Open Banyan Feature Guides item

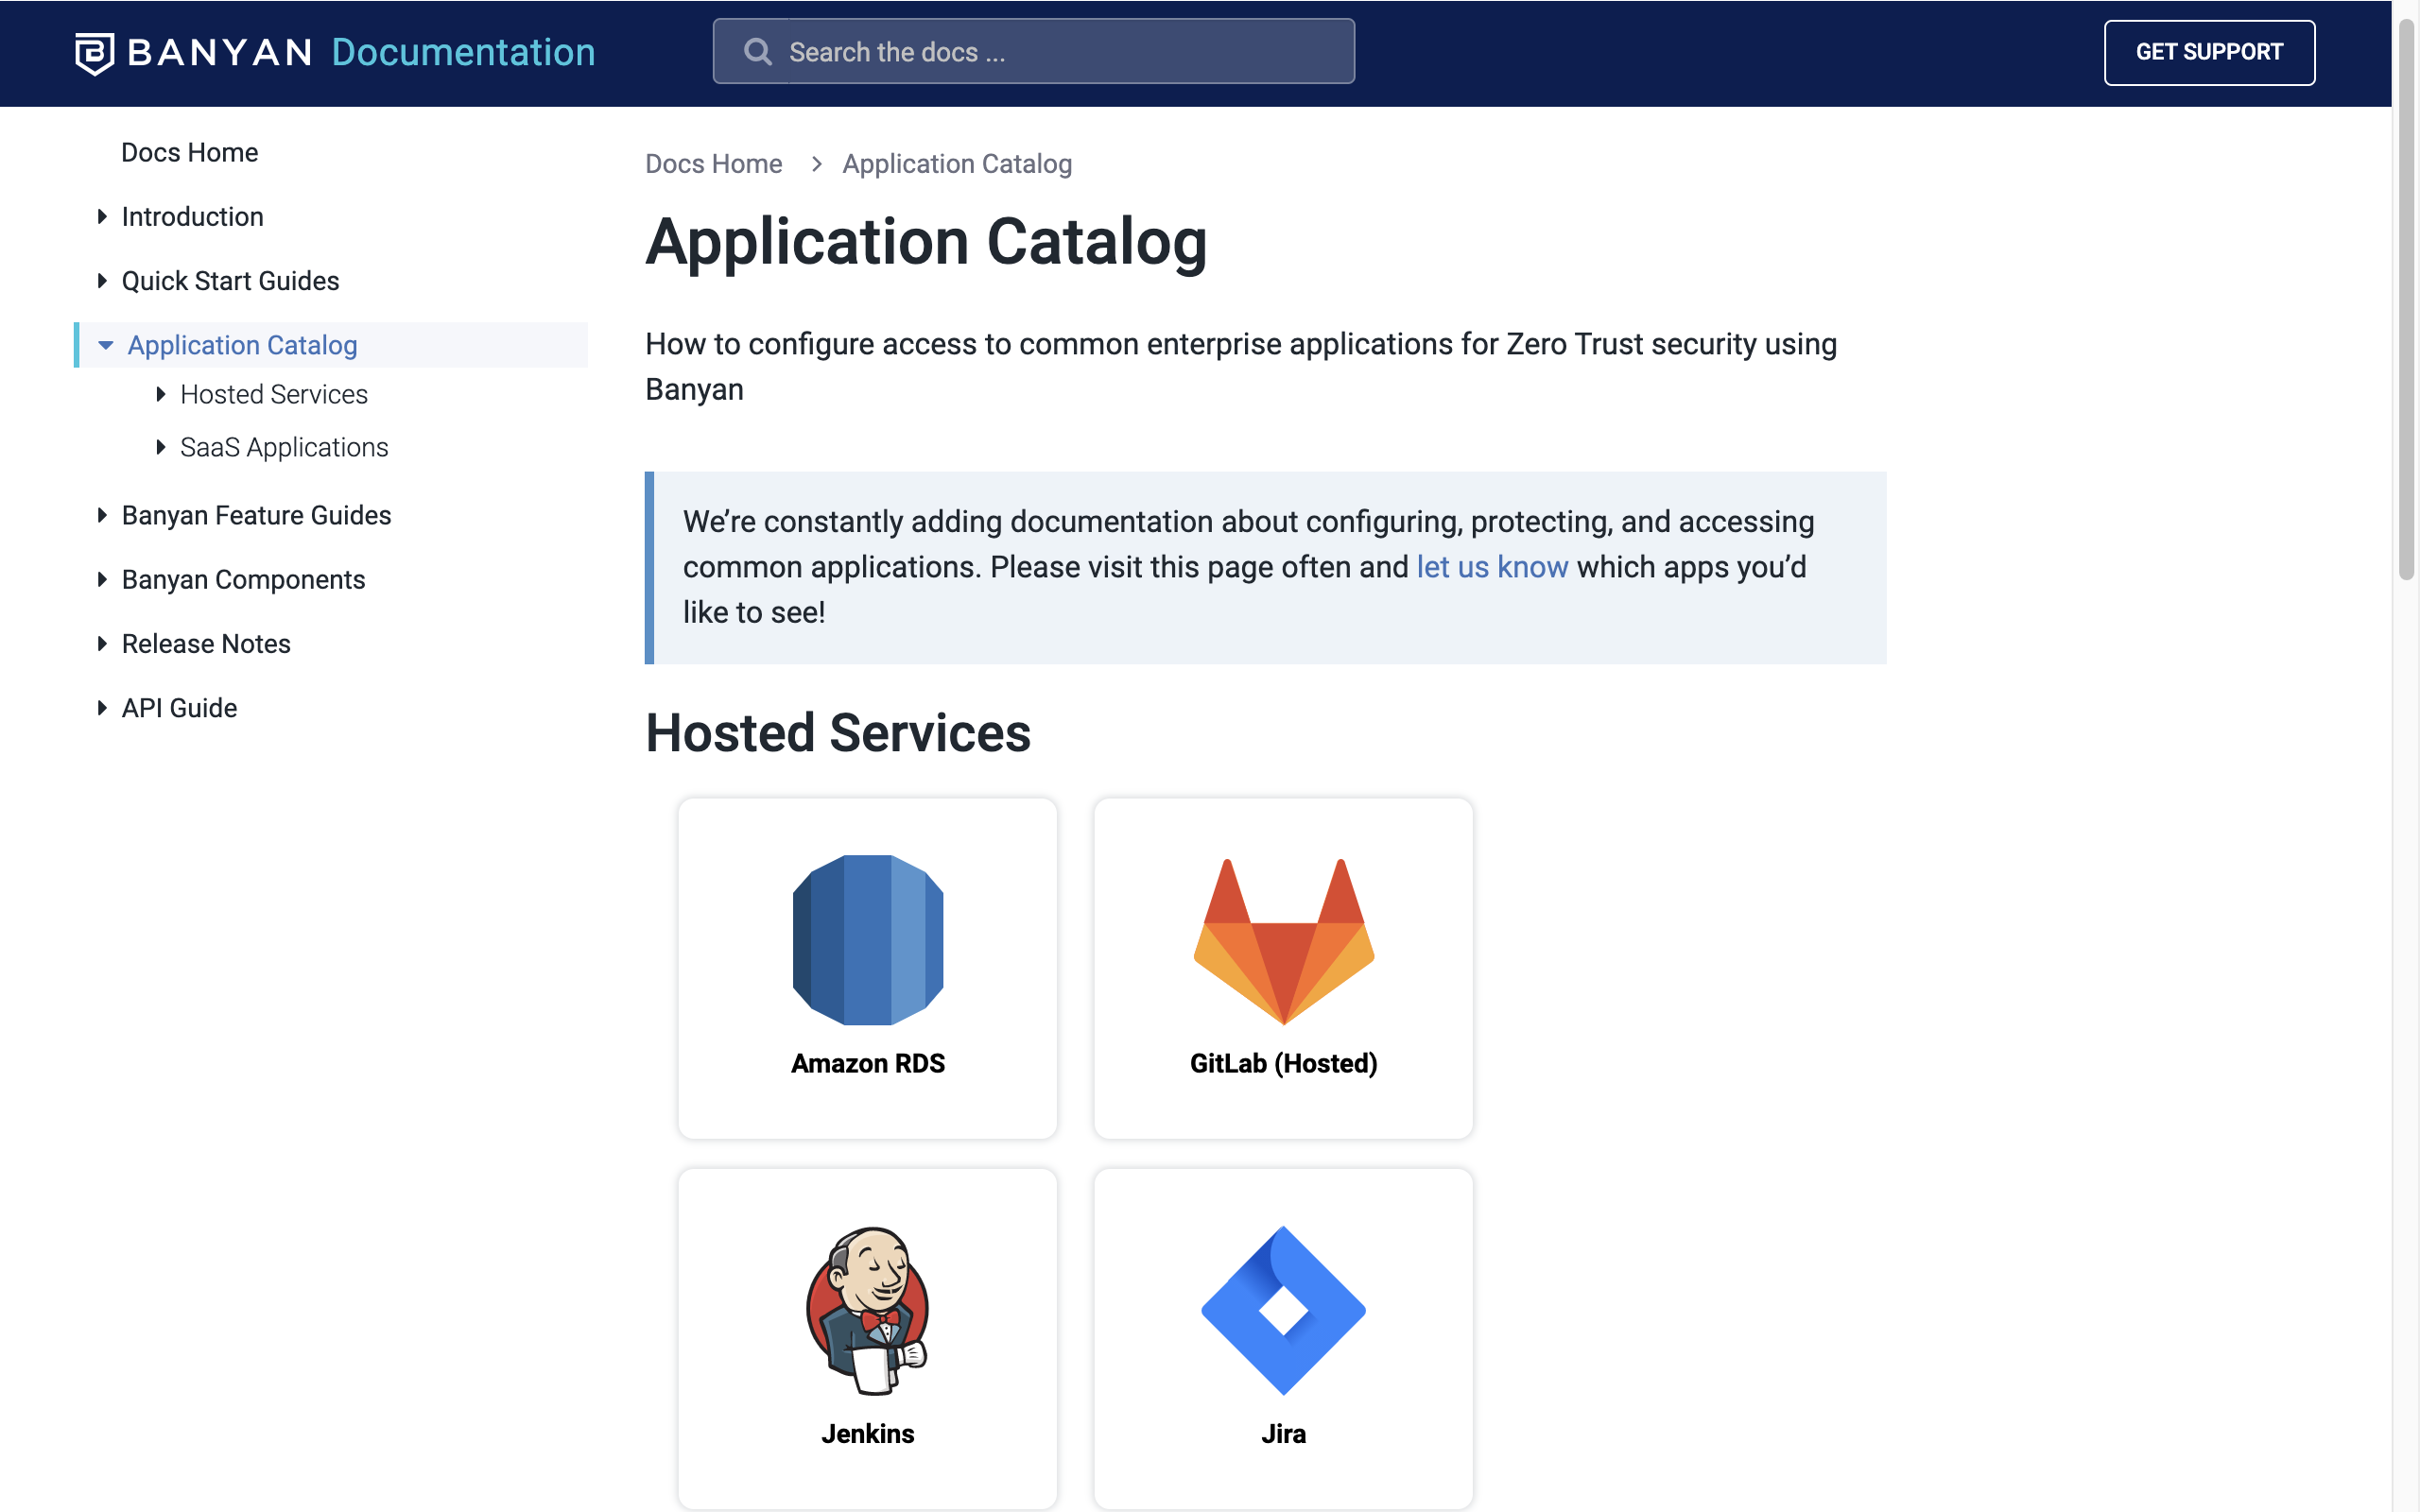[x=256, y=515]
